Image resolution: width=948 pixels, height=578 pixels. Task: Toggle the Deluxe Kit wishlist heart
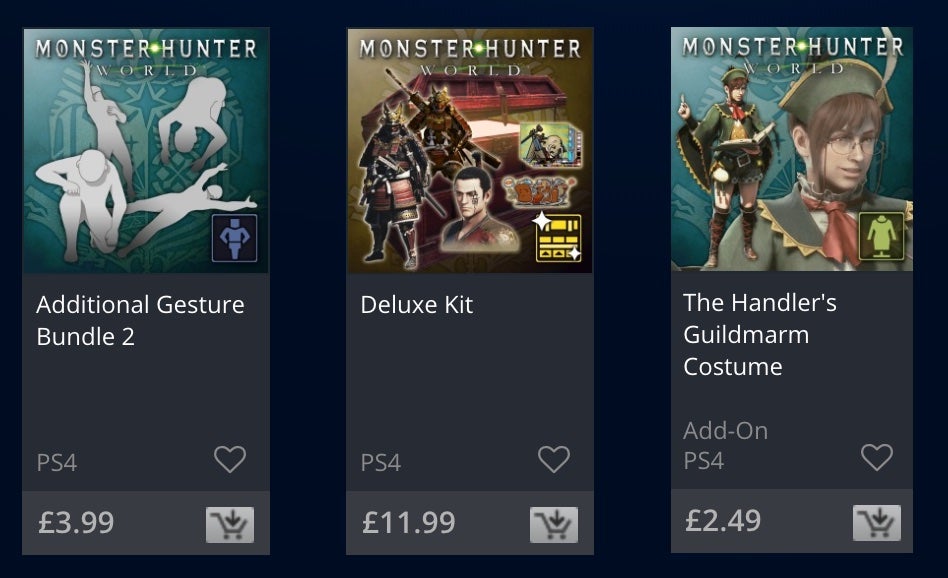coord(554,459)
